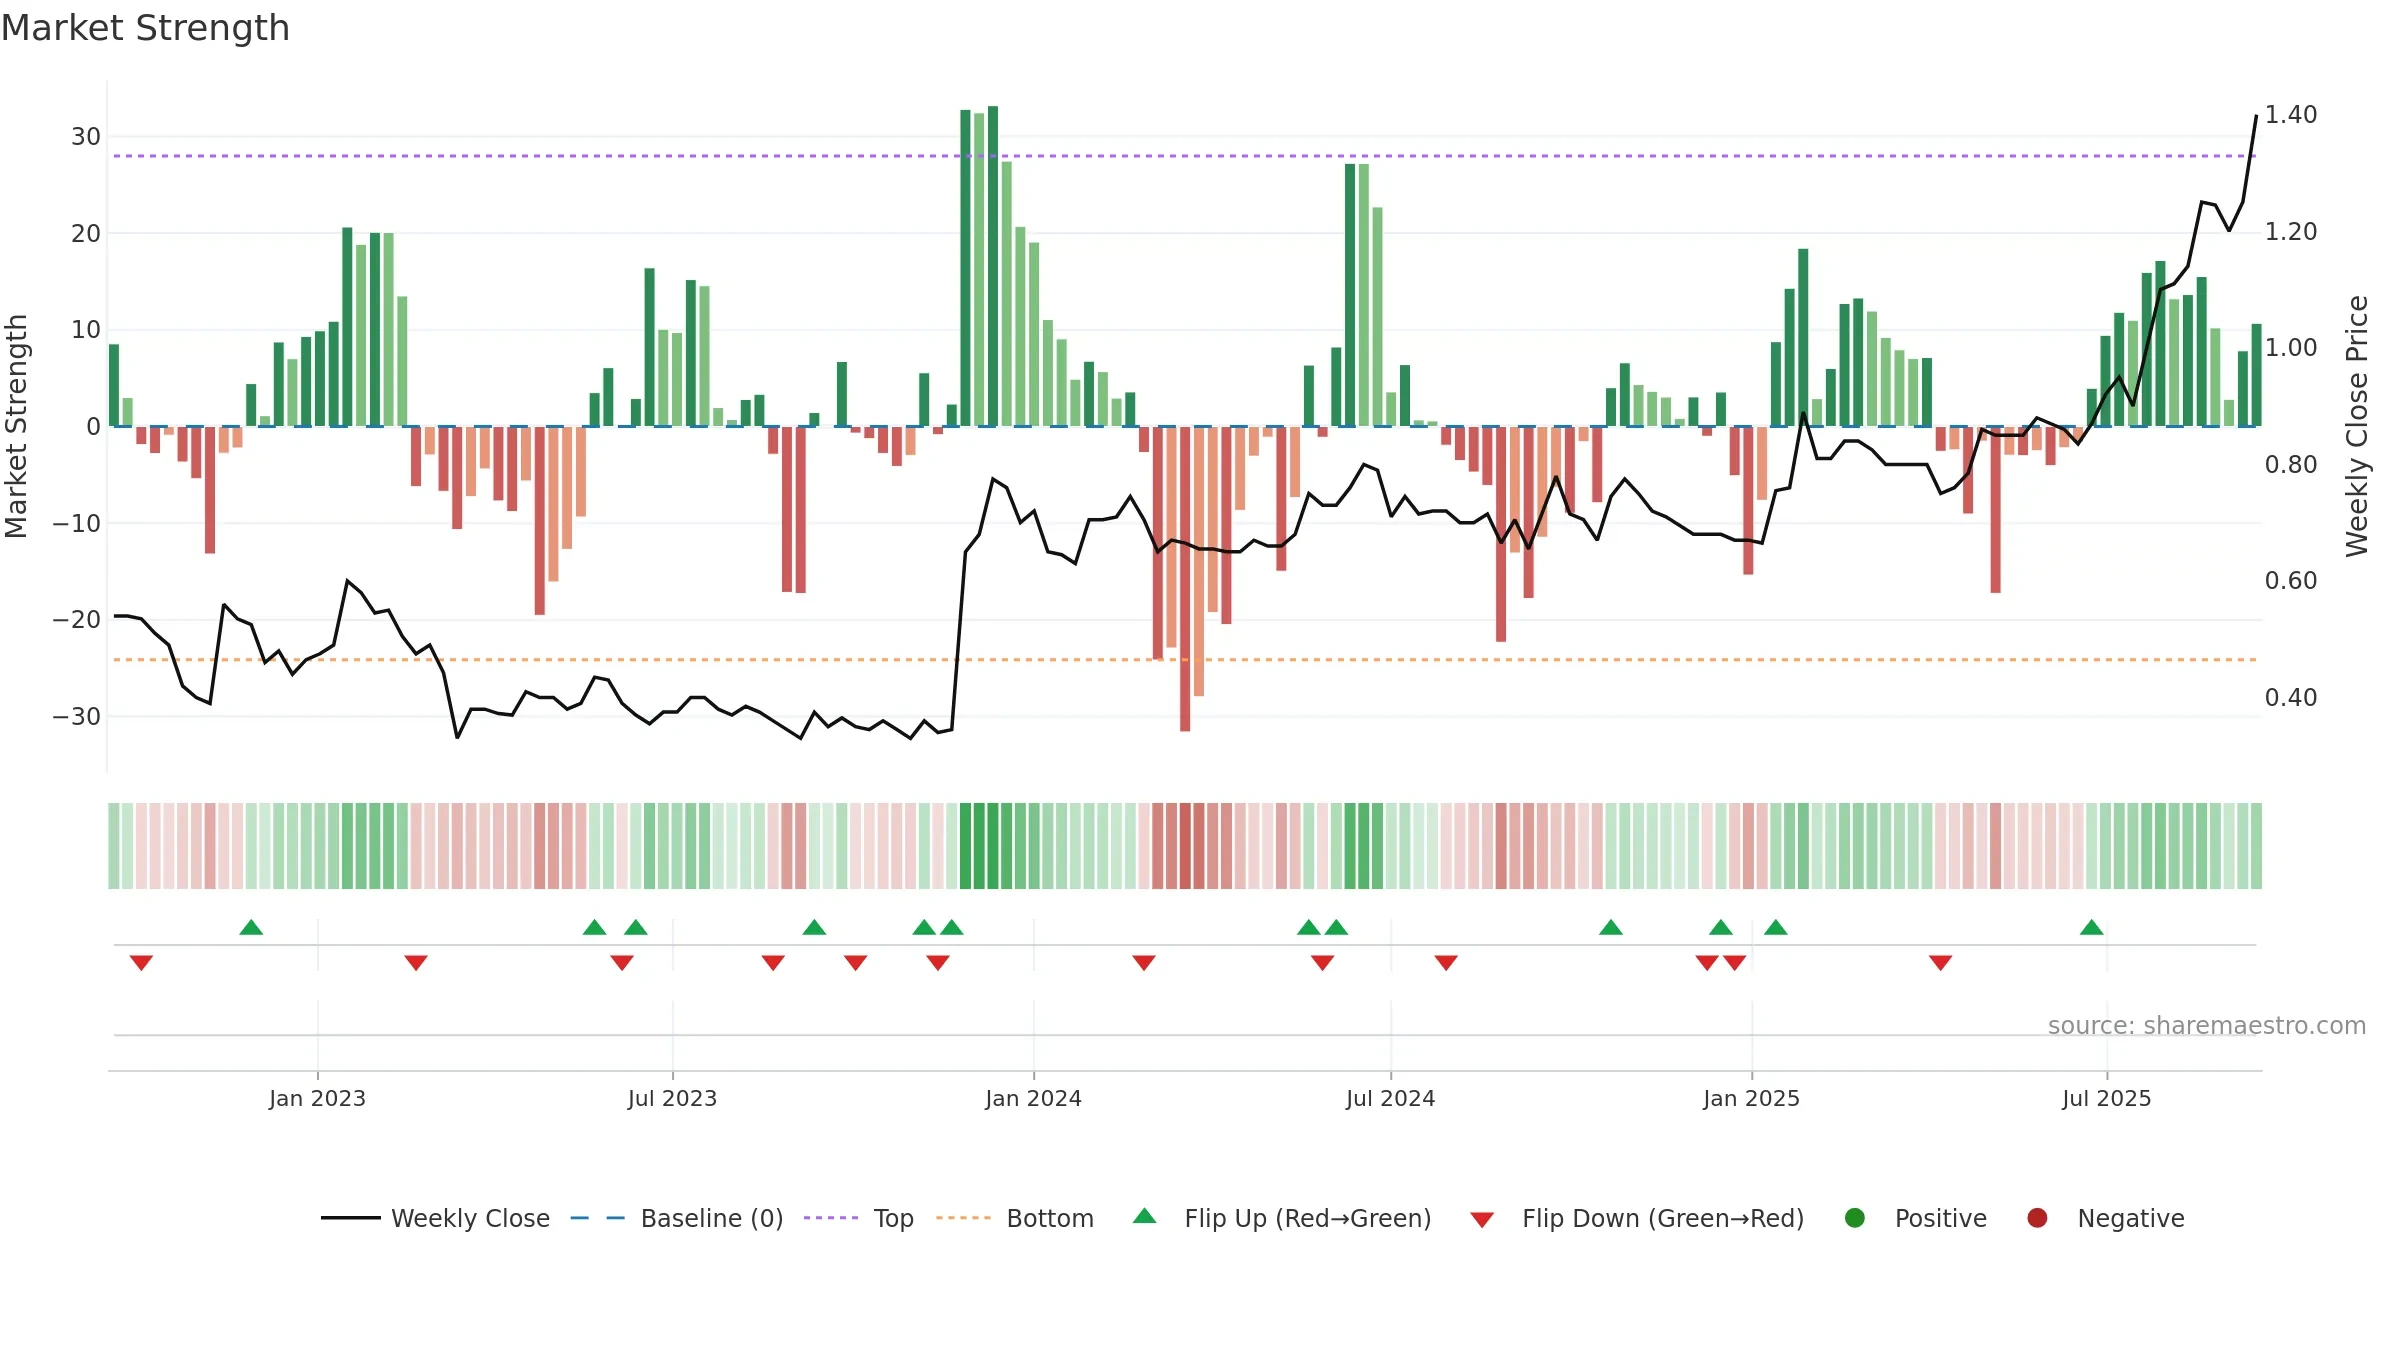
Task: Click the first flip-up marker before Jan 2023
Action: point(251,927)
